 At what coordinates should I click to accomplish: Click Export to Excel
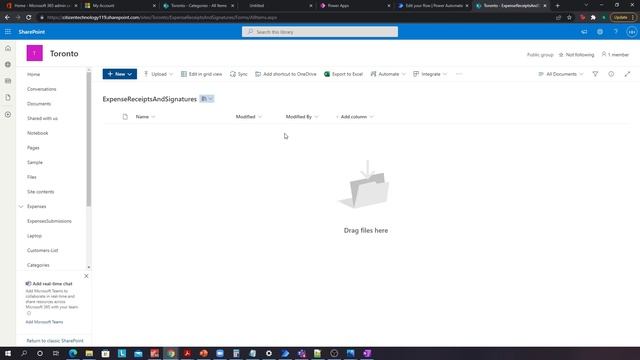click(343, 74)
